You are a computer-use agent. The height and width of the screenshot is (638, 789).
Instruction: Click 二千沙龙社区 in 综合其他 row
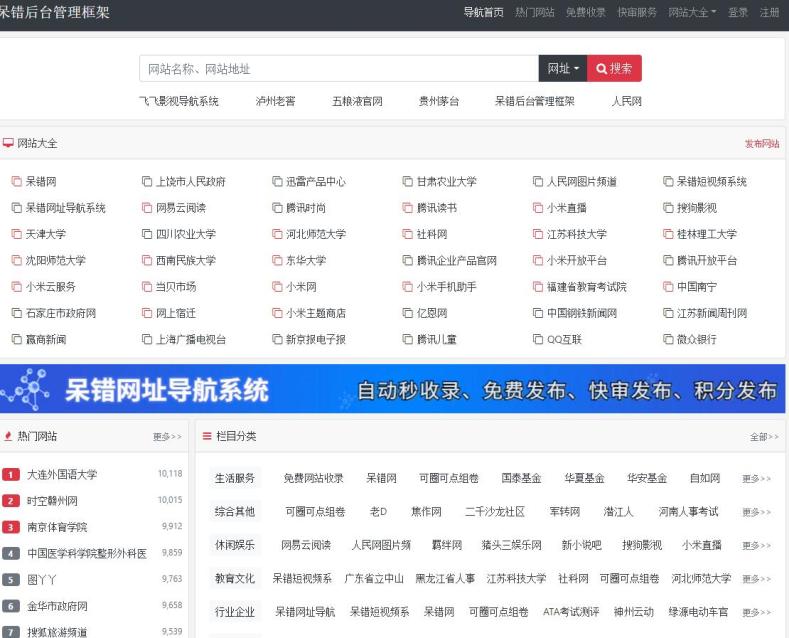[495, 512]
